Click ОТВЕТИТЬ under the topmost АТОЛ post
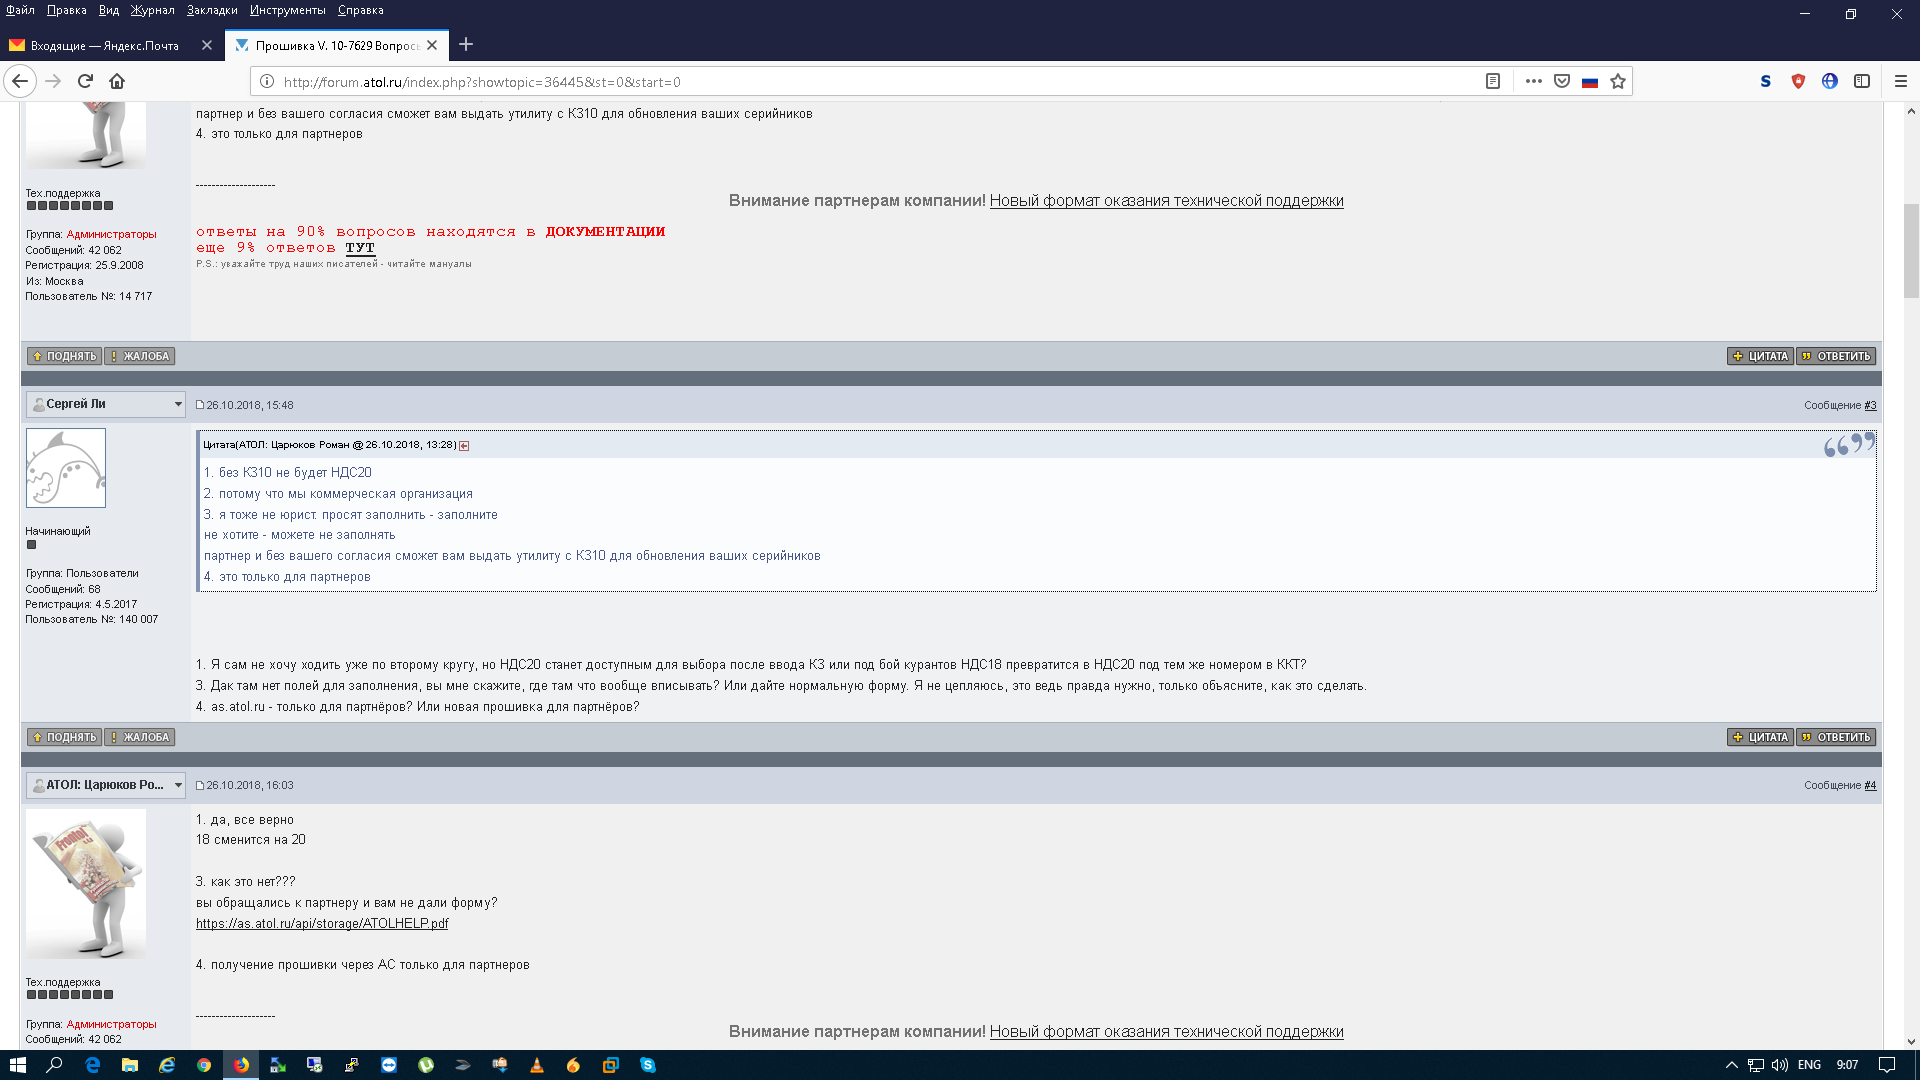 pos(1836,356)
